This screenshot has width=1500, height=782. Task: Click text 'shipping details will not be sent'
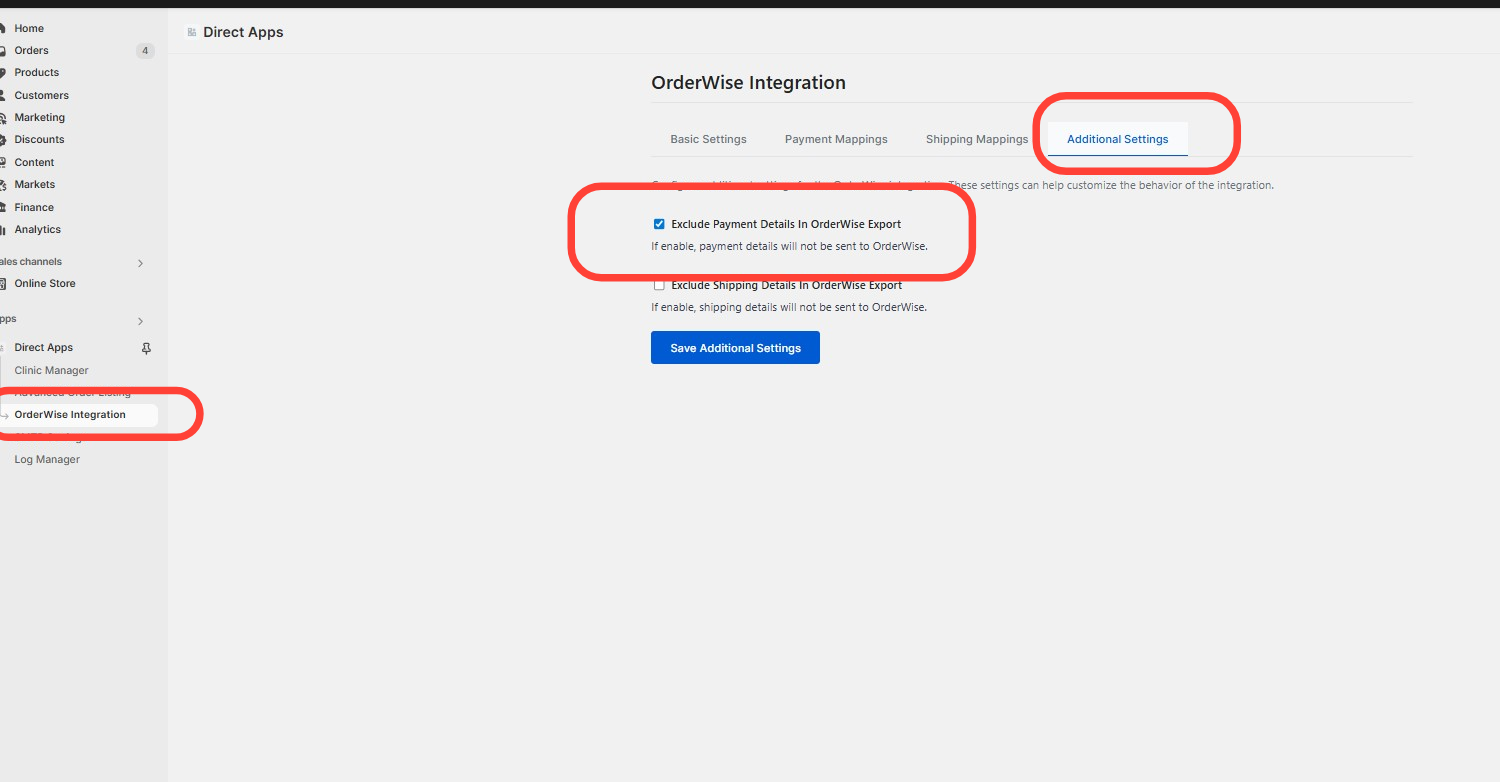(x=780, y=307)
